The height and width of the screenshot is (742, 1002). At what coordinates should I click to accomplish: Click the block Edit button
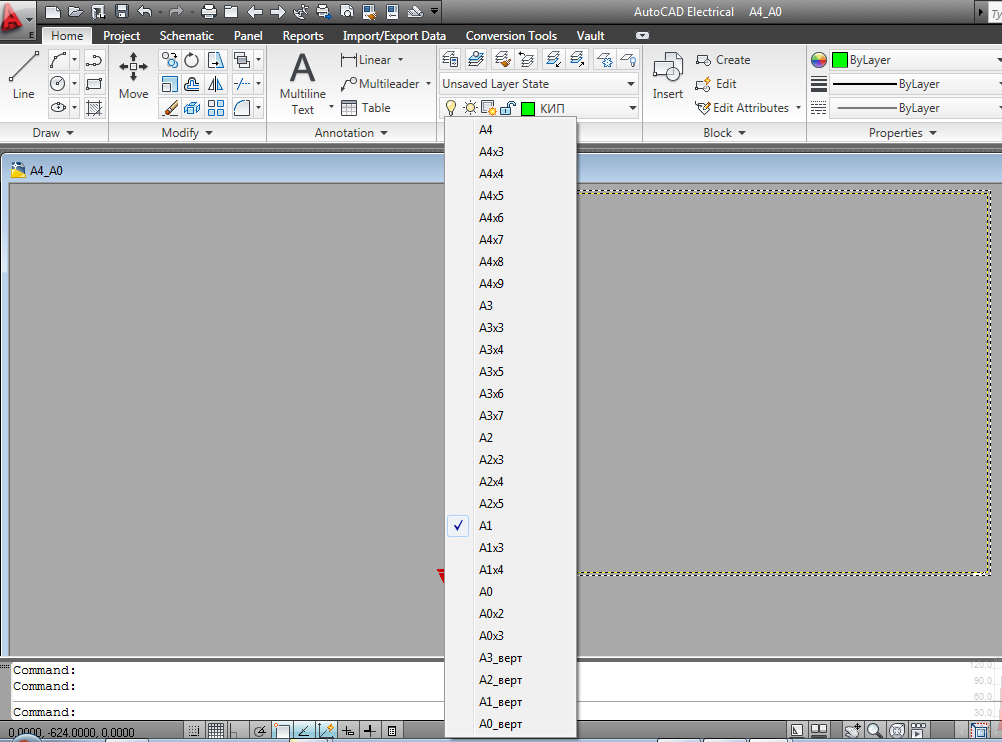[716, 84]
